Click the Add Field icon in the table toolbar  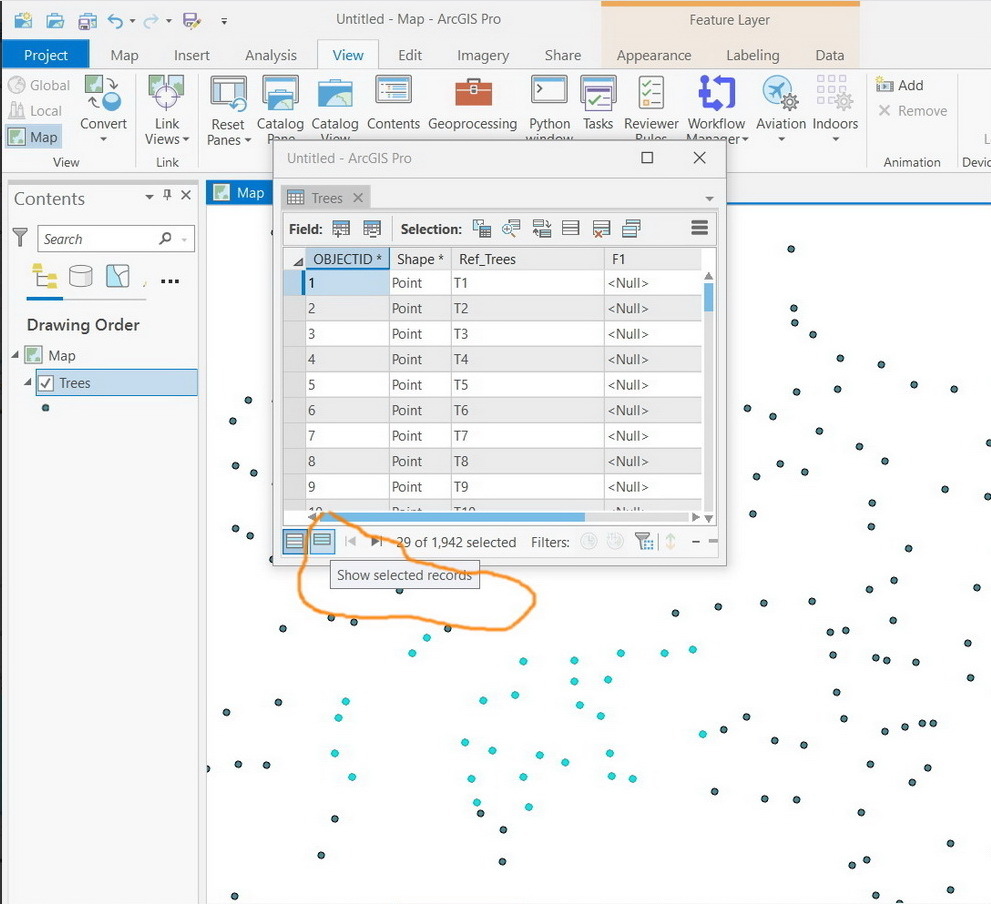(341, 229)
